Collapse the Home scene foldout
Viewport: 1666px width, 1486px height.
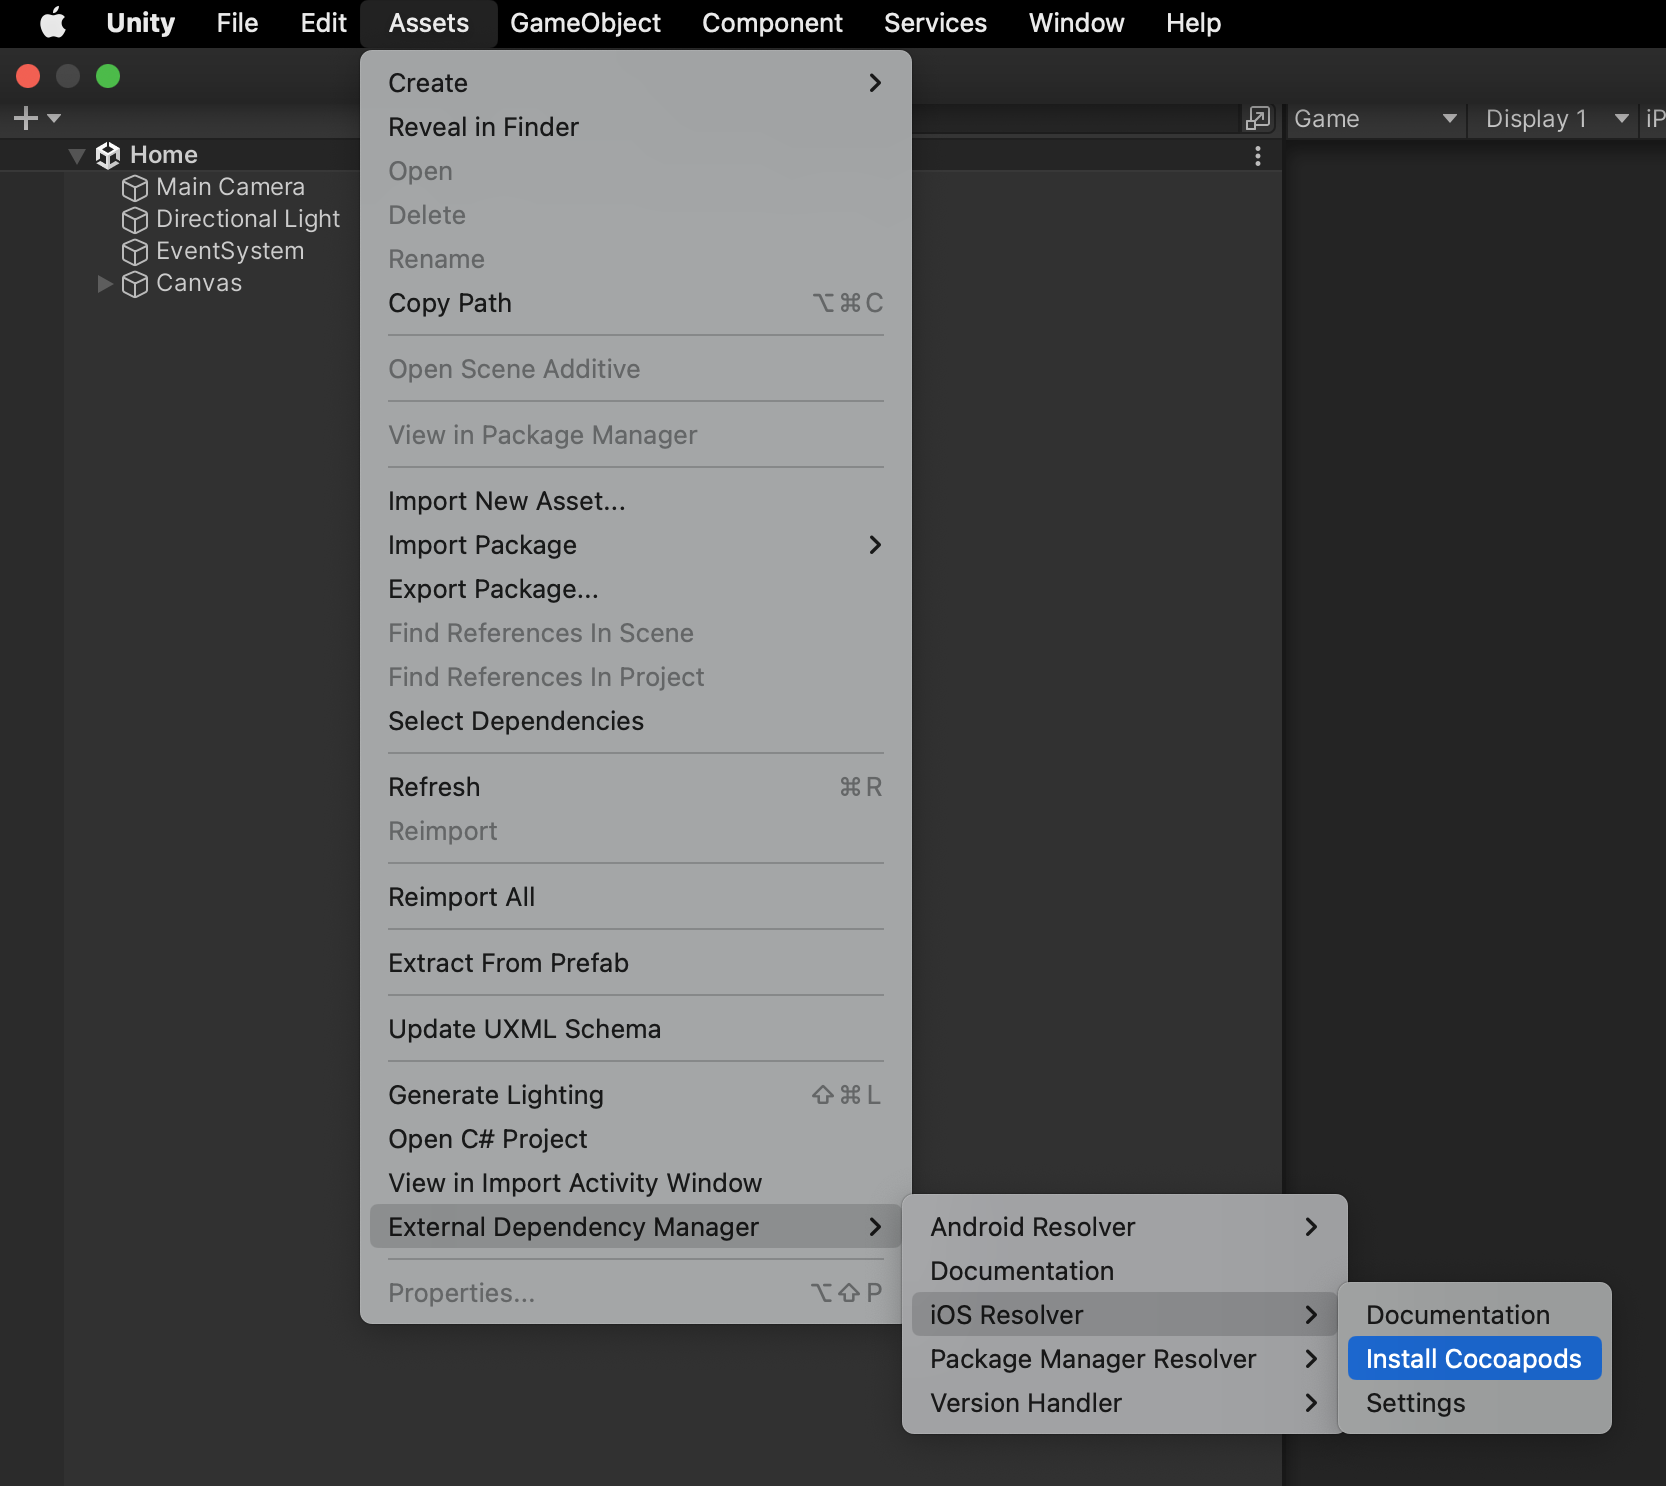(x=76, y=156)
